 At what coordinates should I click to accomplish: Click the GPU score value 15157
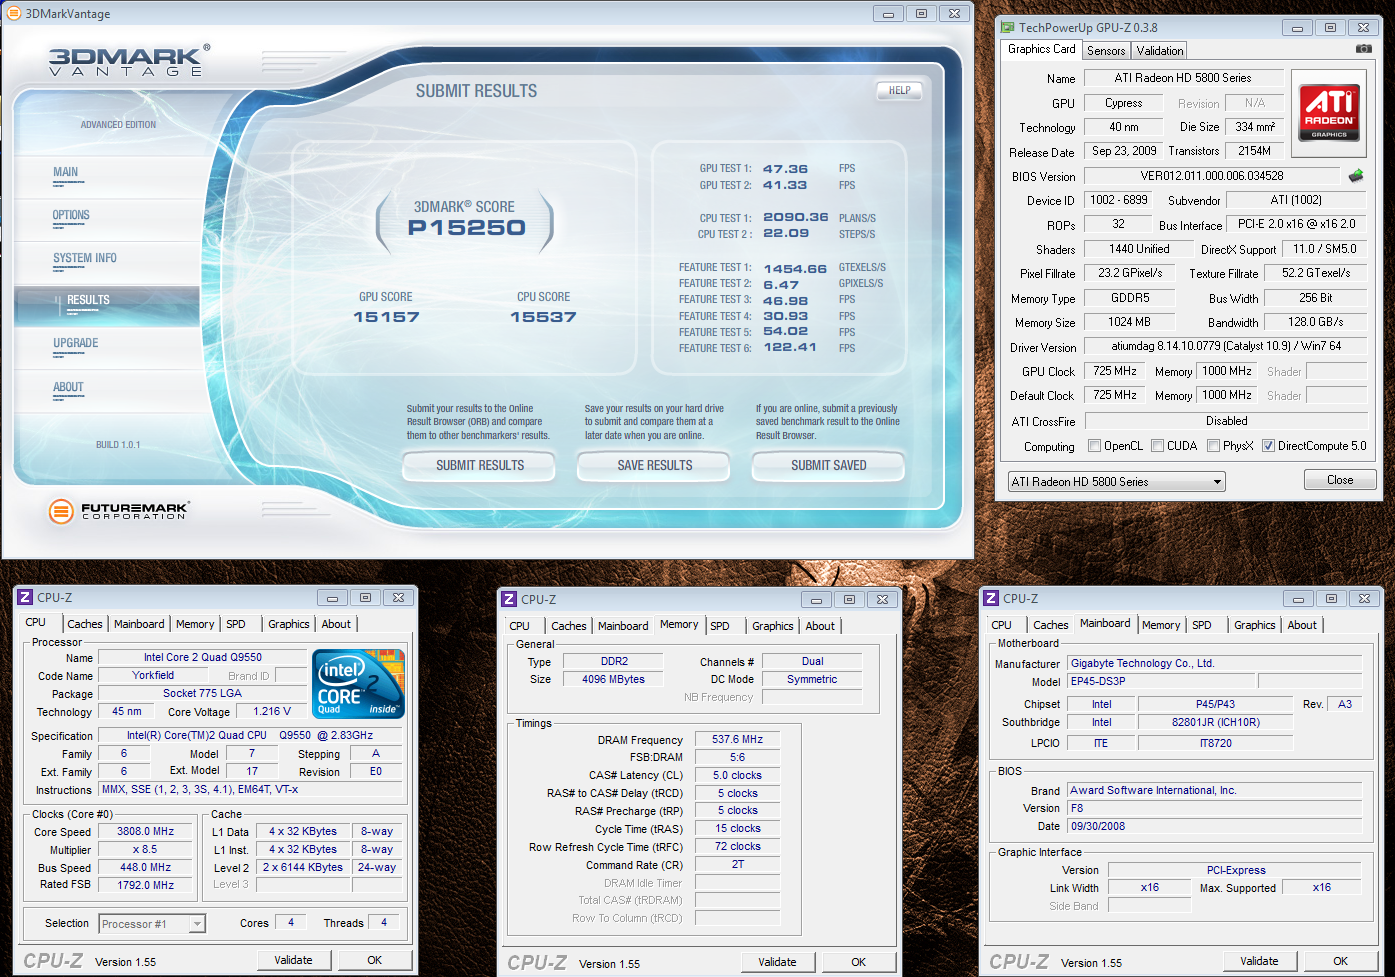[x=386, y=317]
